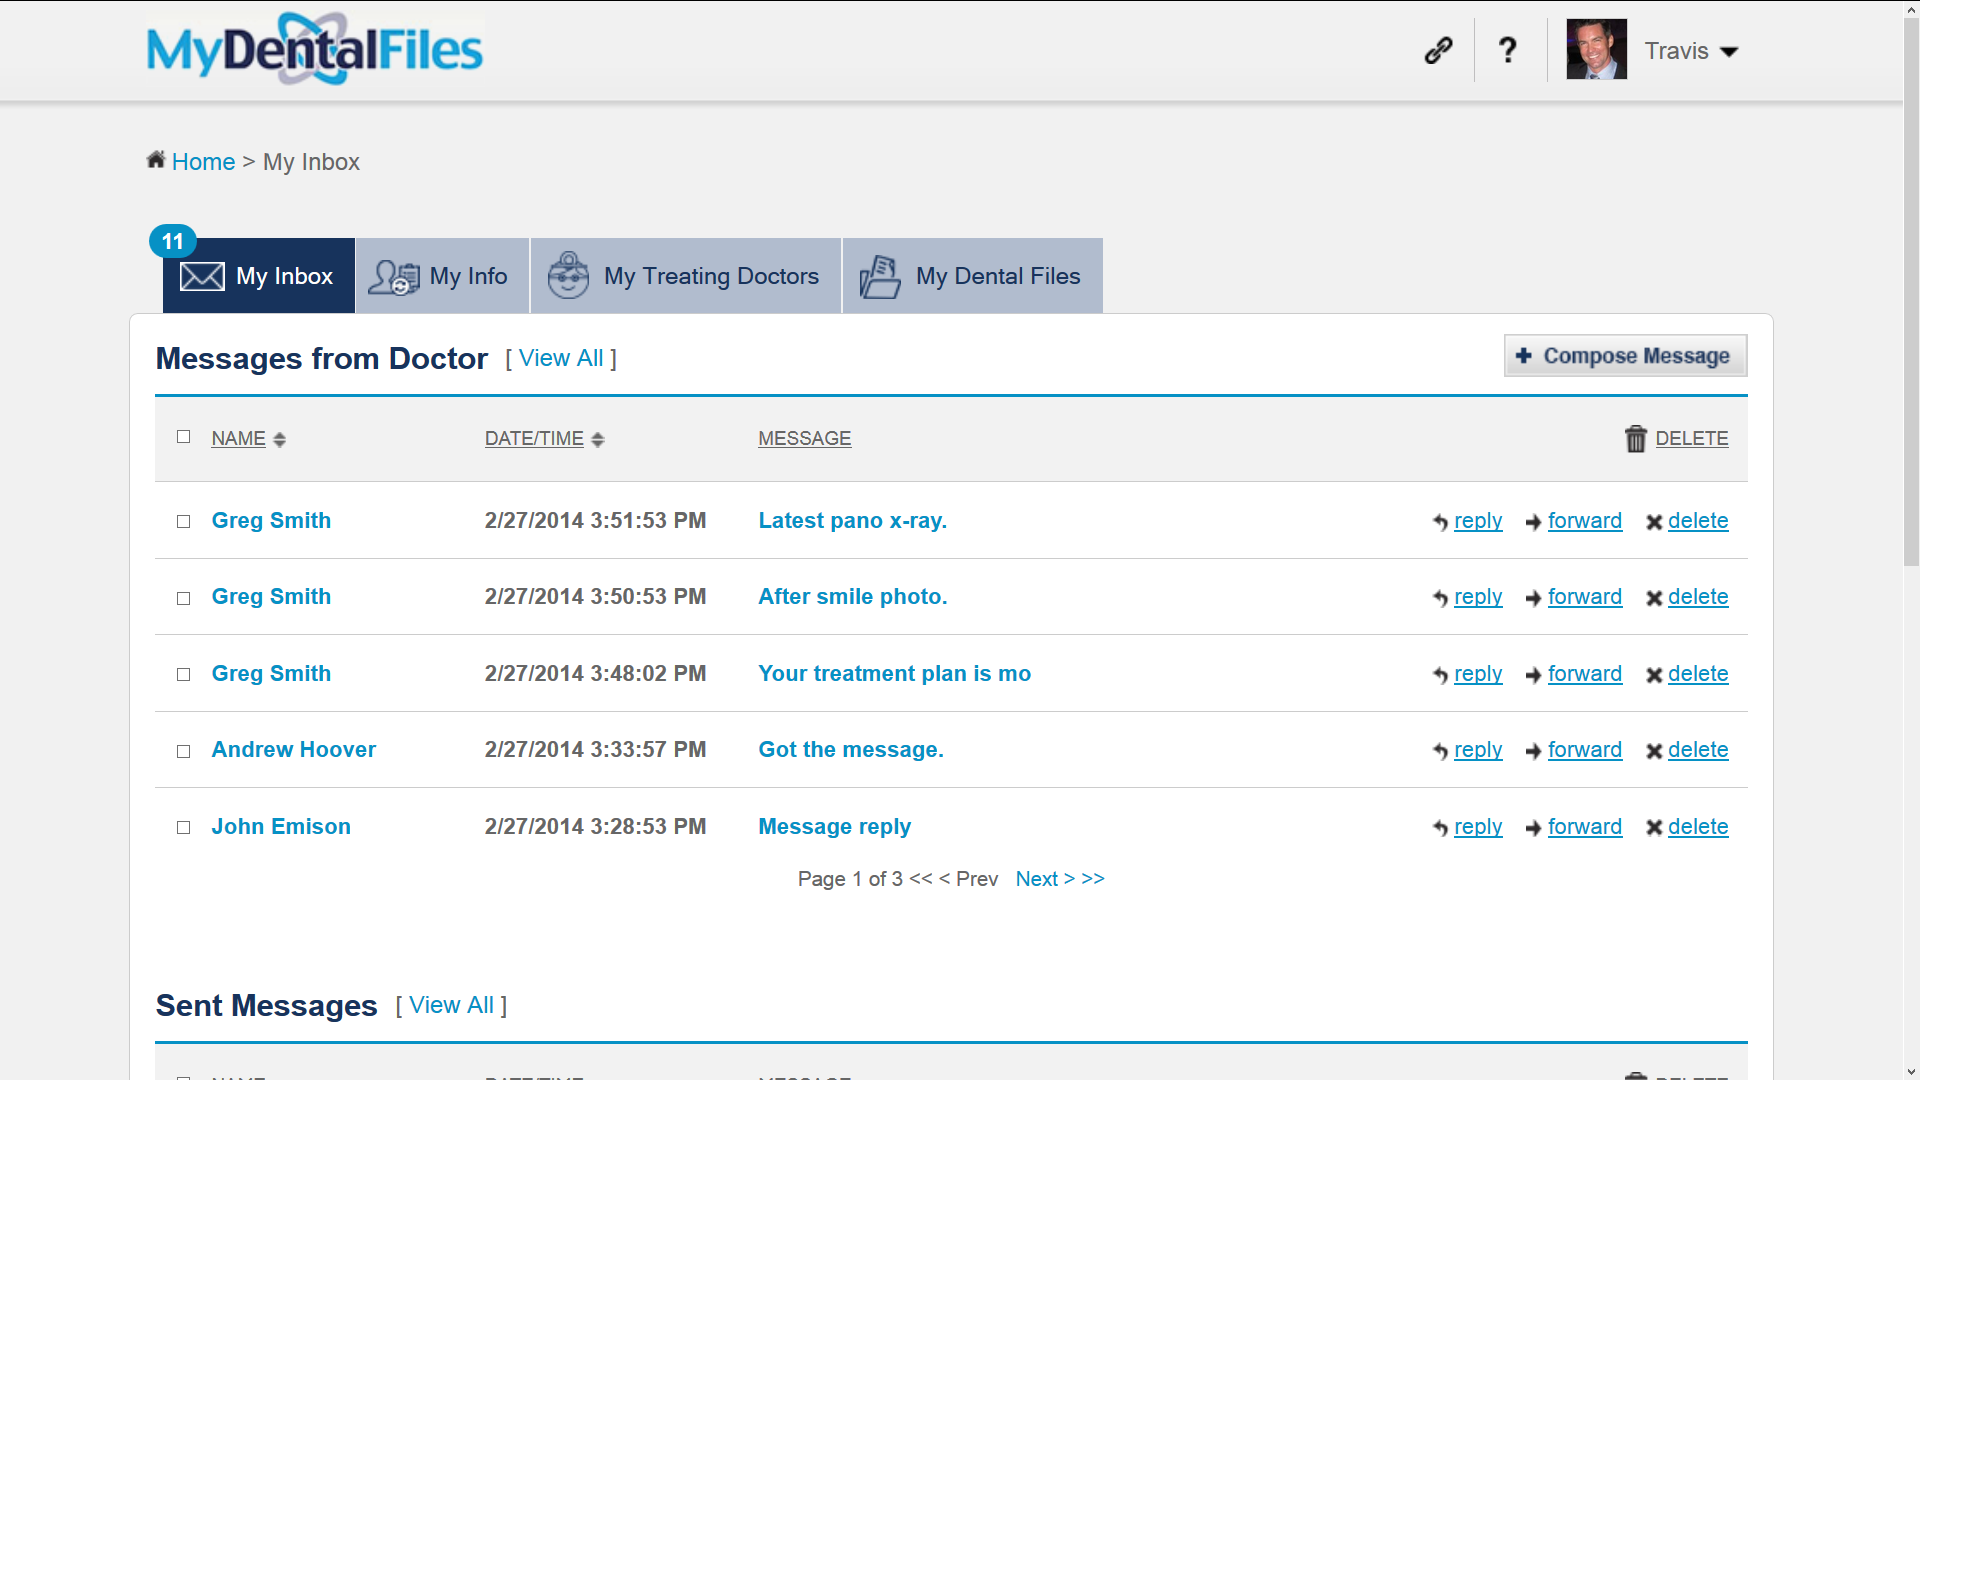
Task: Click View All link for Sent Messages
Action: point(451,1004)
